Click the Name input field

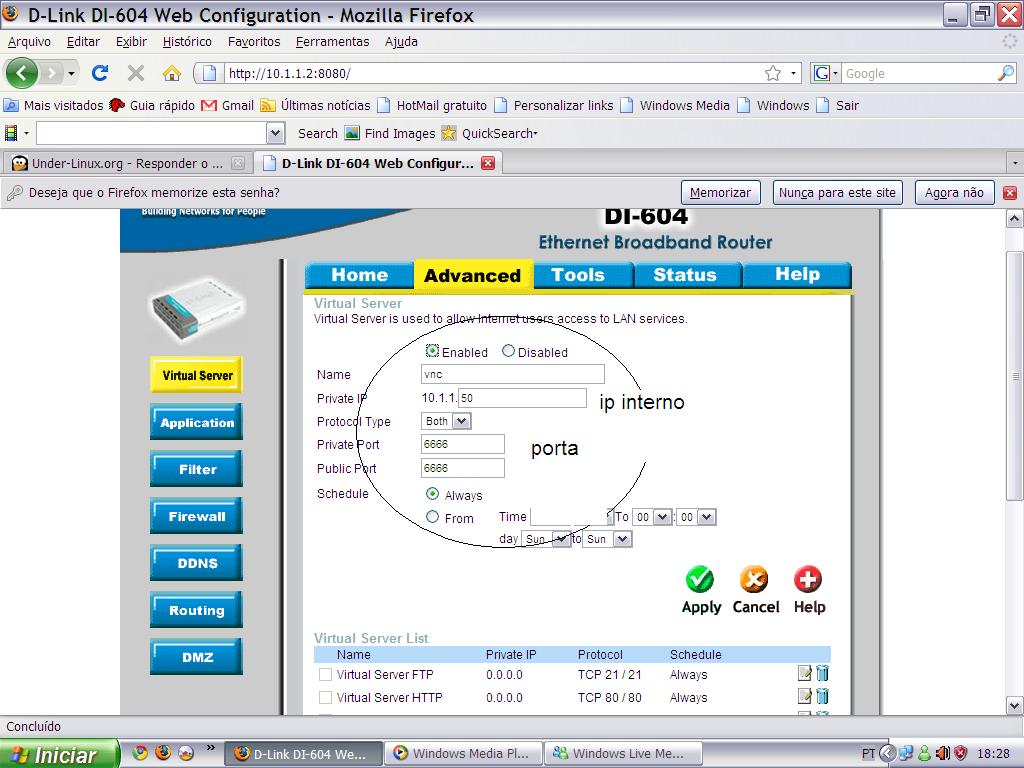(x=513, y=374)
